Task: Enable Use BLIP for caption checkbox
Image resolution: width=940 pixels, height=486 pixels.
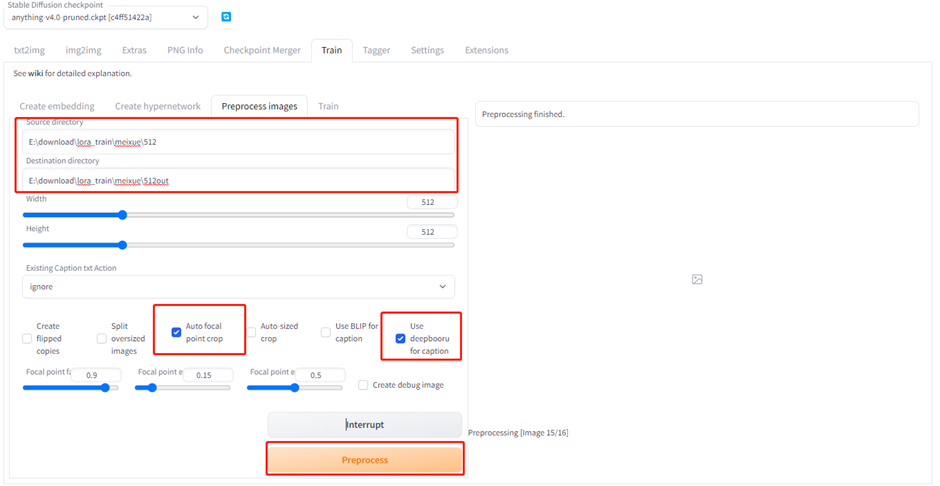Action: click(x=326, y=332)
